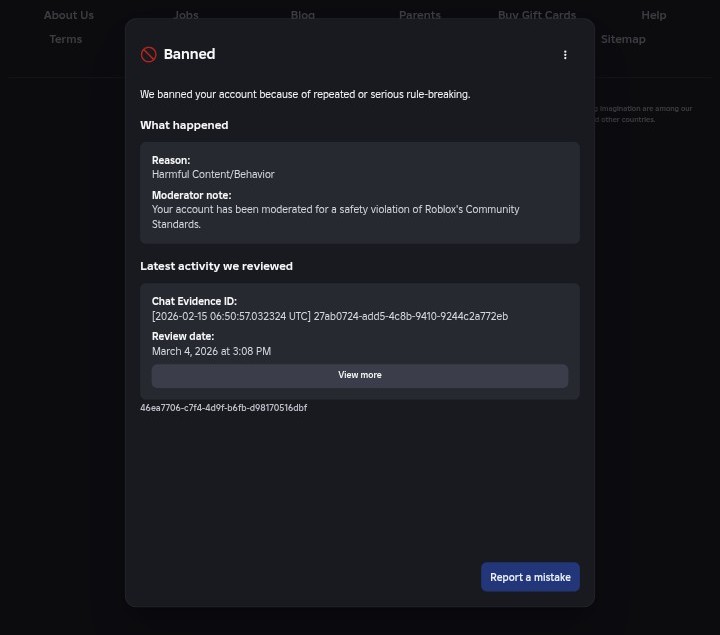Click the 'March 4, 2026 at 3:08 PM' date
This screenshot has height=635, width=720.
coord(211,351)
